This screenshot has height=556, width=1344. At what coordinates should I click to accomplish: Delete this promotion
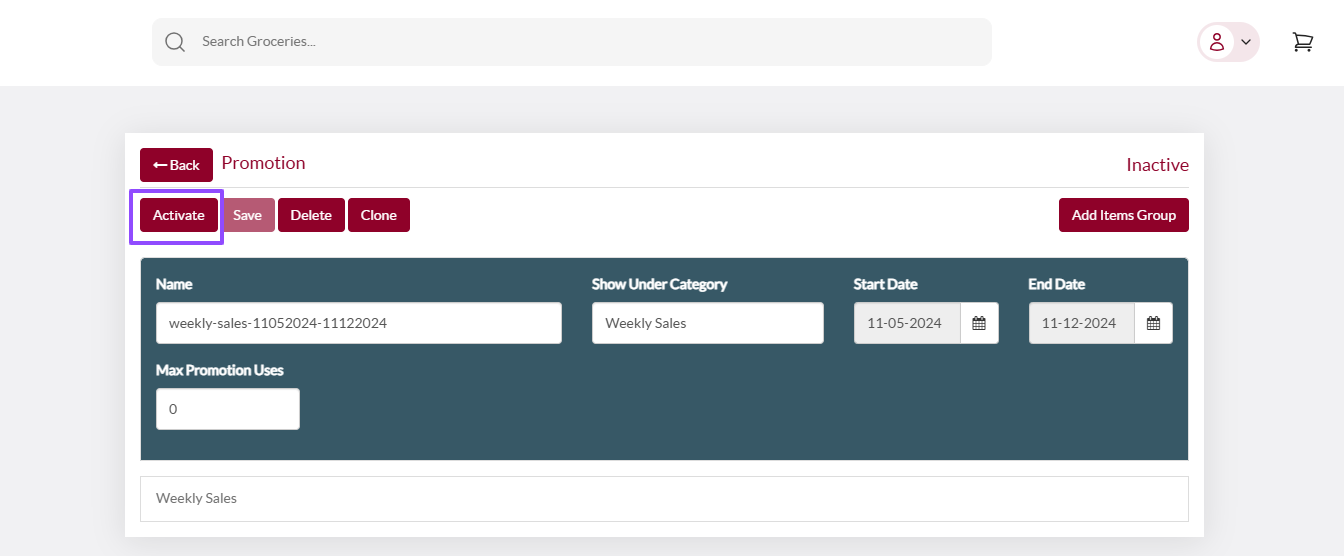coord(311,215)
